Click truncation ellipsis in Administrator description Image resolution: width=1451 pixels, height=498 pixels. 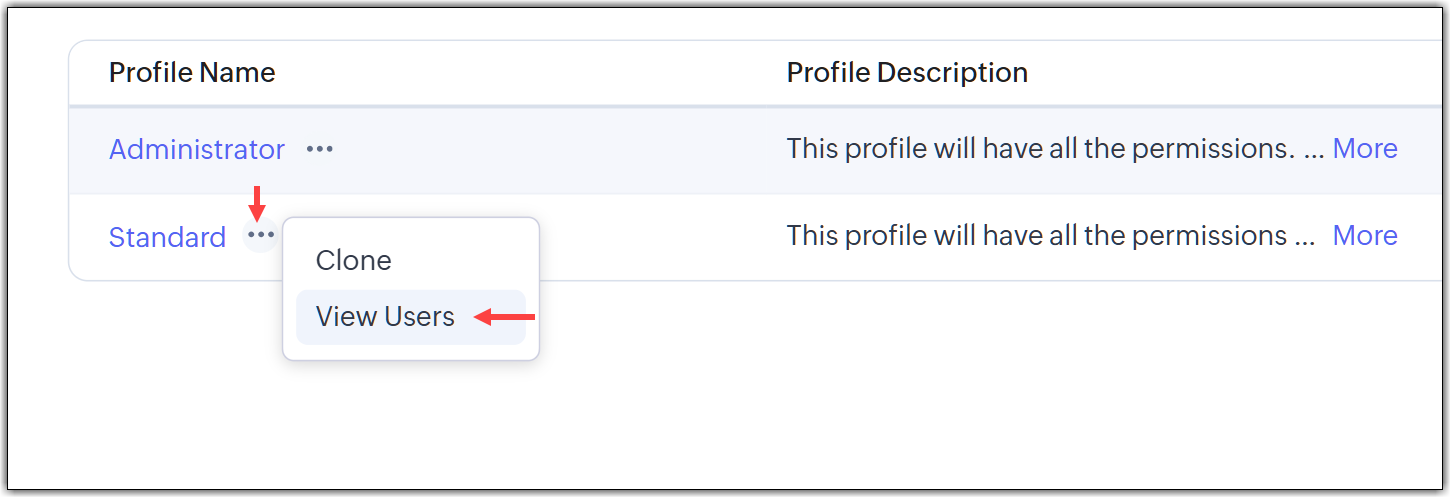click(x=1315, y=151)
